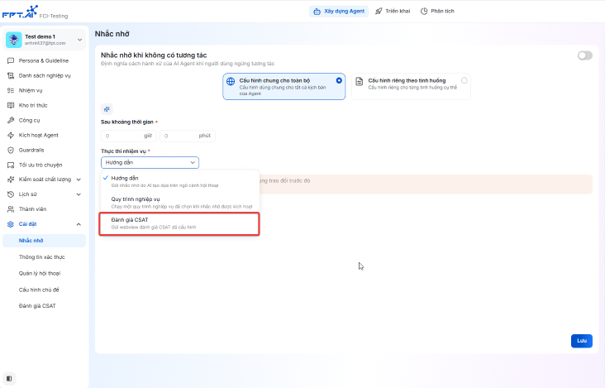
Task: Choose Hướng dẫn option in the list
Action: [180, 181]
